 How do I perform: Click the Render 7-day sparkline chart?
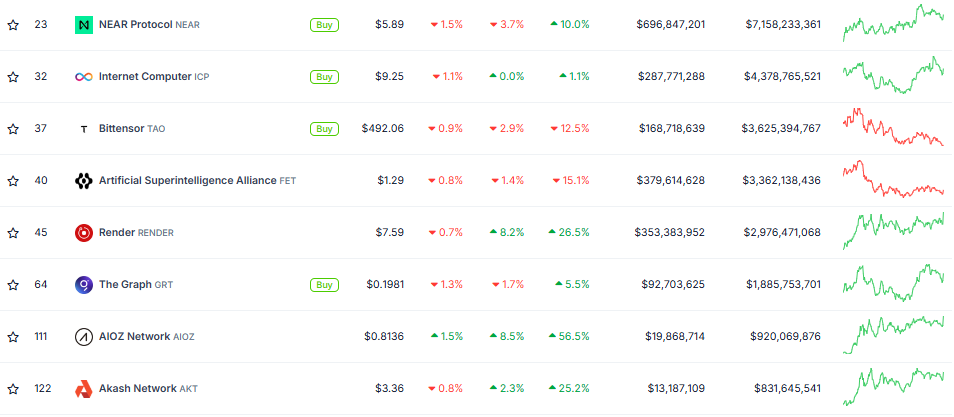(x=893, y=231)
